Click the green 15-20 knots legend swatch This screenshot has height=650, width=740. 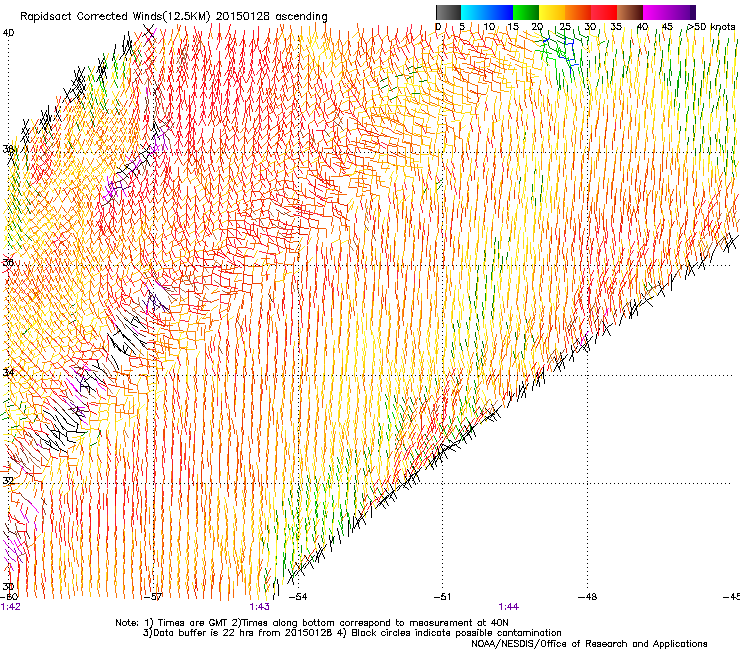pos(526,12)
